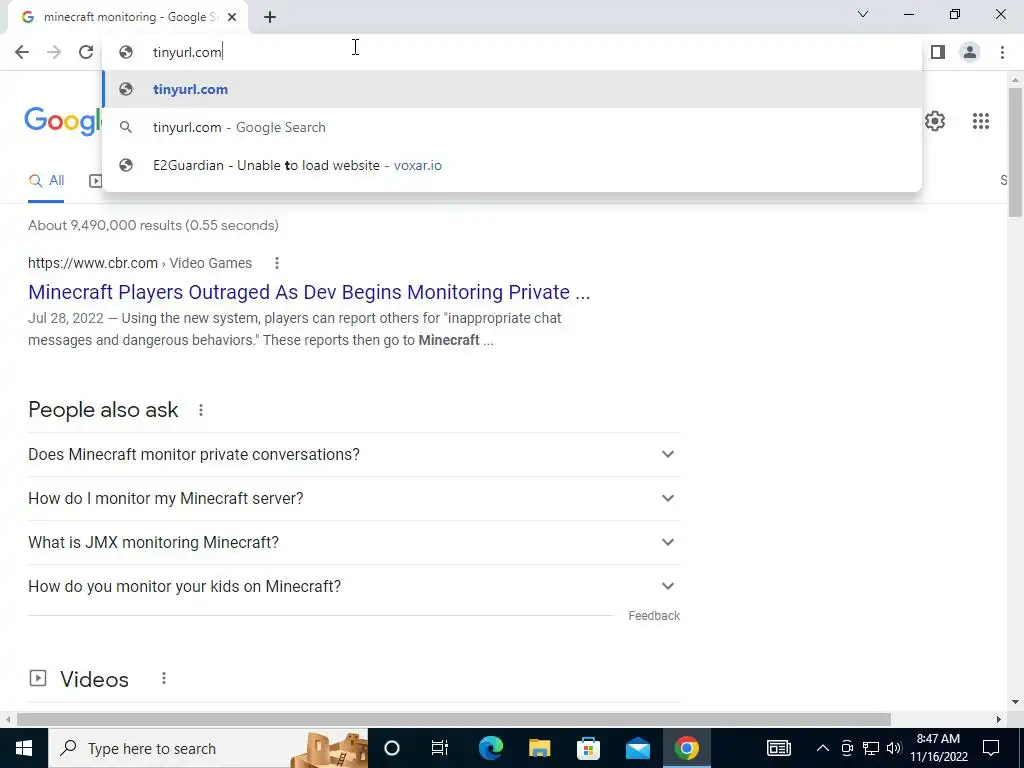
Task: Click the forward navigation arrow
Action: click(54, 52)
